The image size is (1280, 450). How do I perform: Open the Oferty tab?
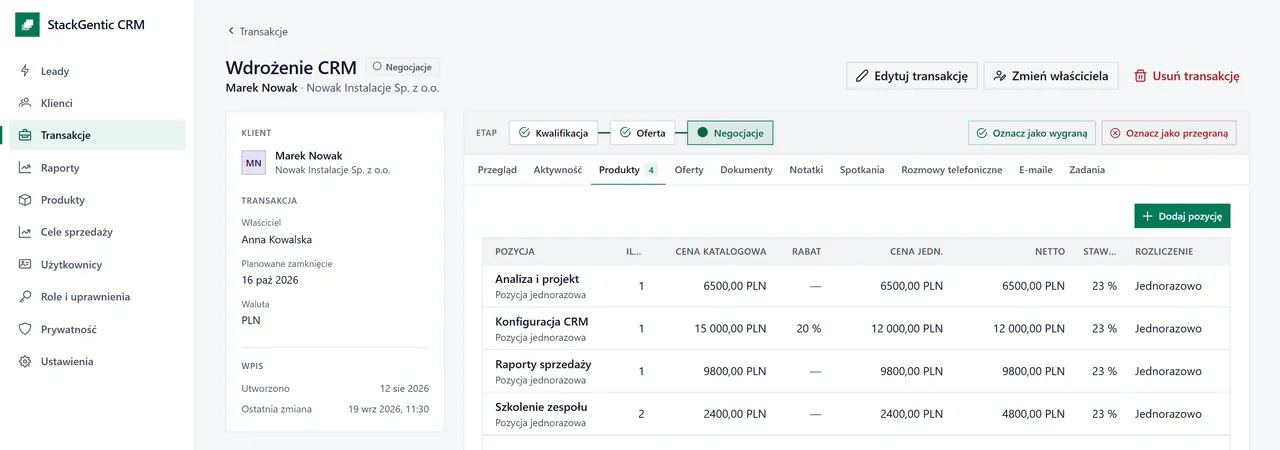coord(689,170)
